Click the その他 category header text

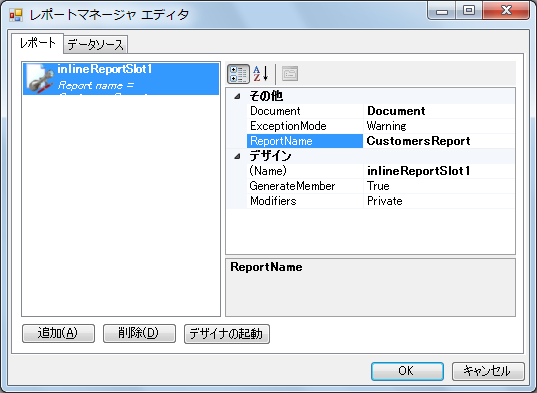[x=266, y=96]
